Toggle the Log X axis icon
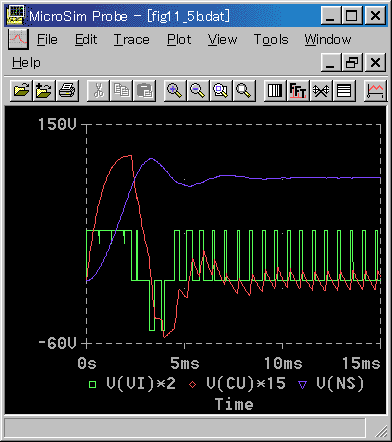Screen dimensions: 392x442 click(275, 91)
